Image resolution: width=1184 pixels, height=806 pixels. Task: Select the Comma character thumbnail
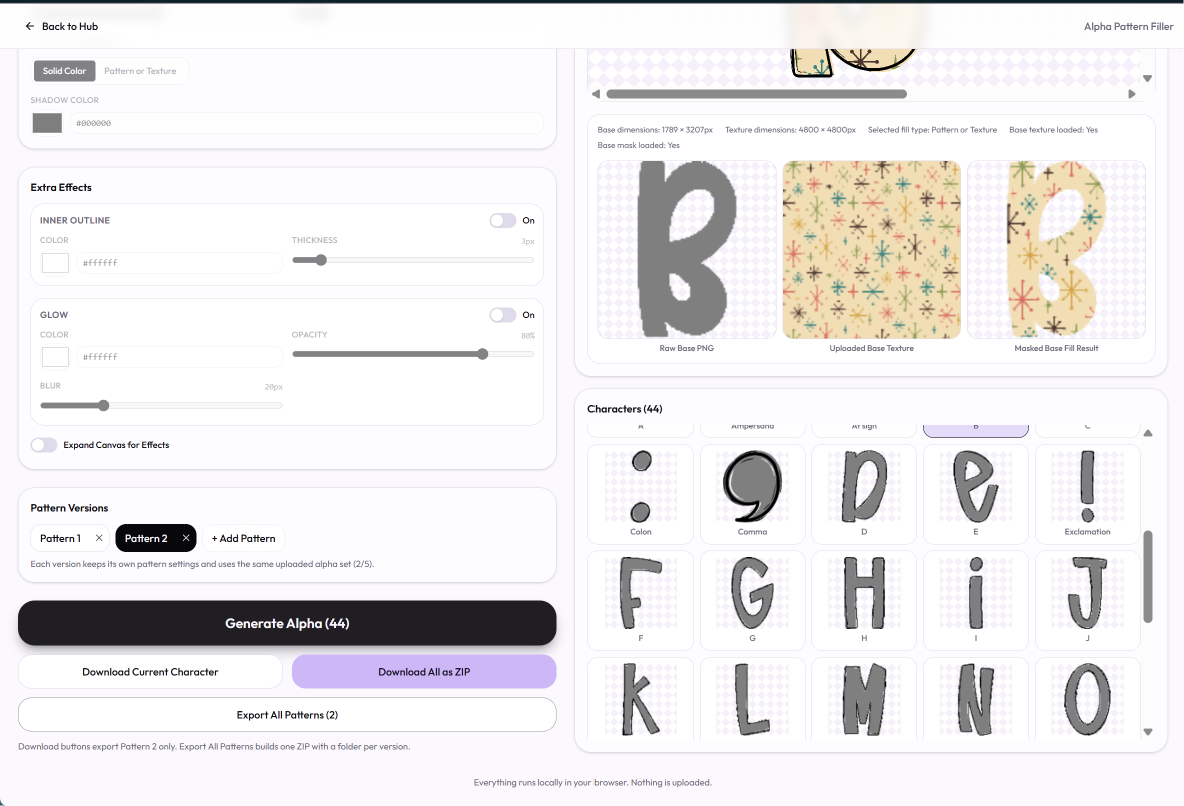coord(752,494)
